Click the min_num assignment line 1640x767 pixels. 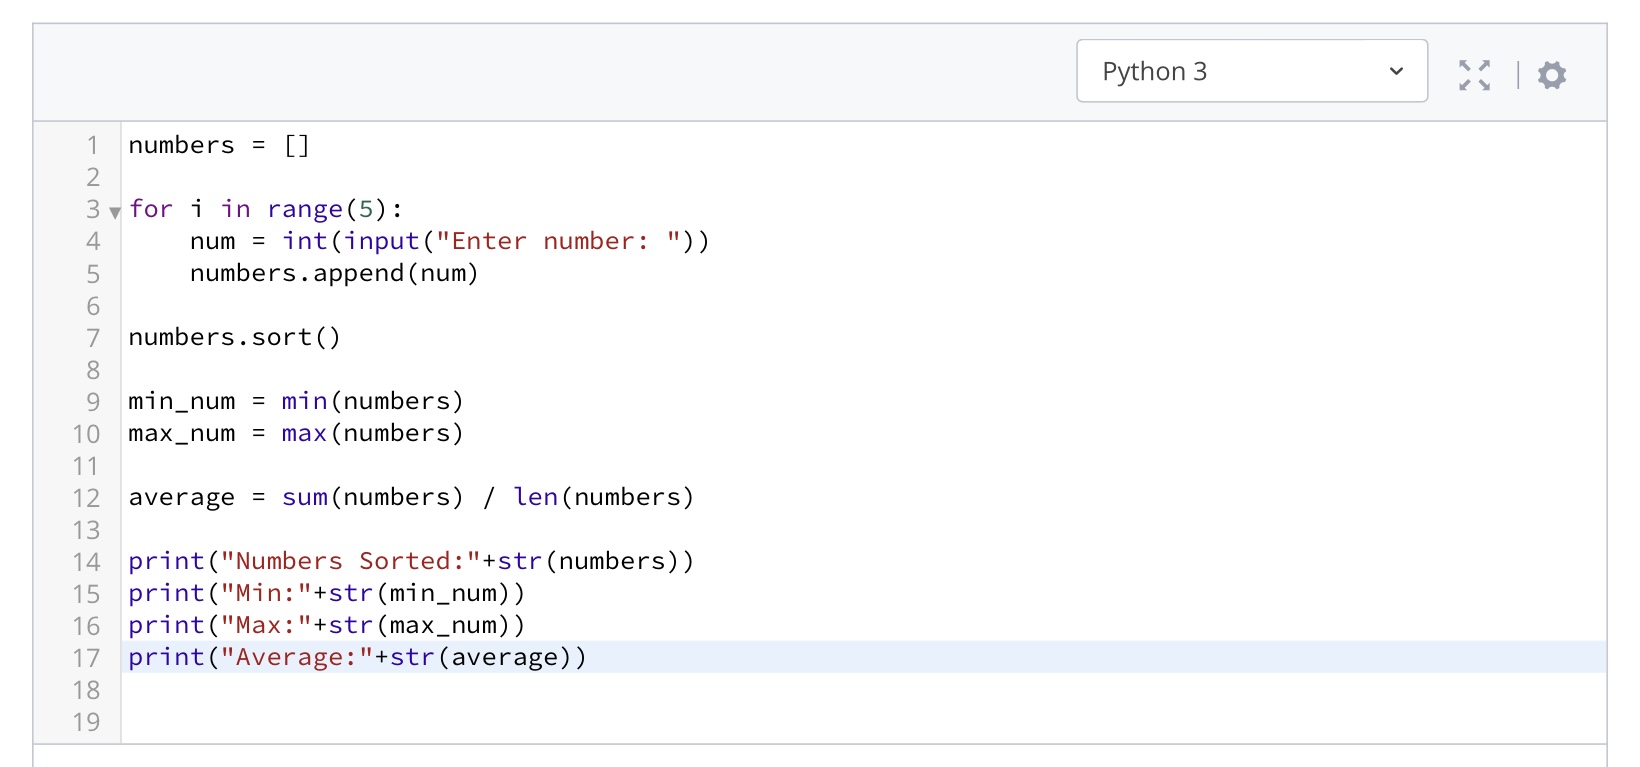click(x=296, y=401)
